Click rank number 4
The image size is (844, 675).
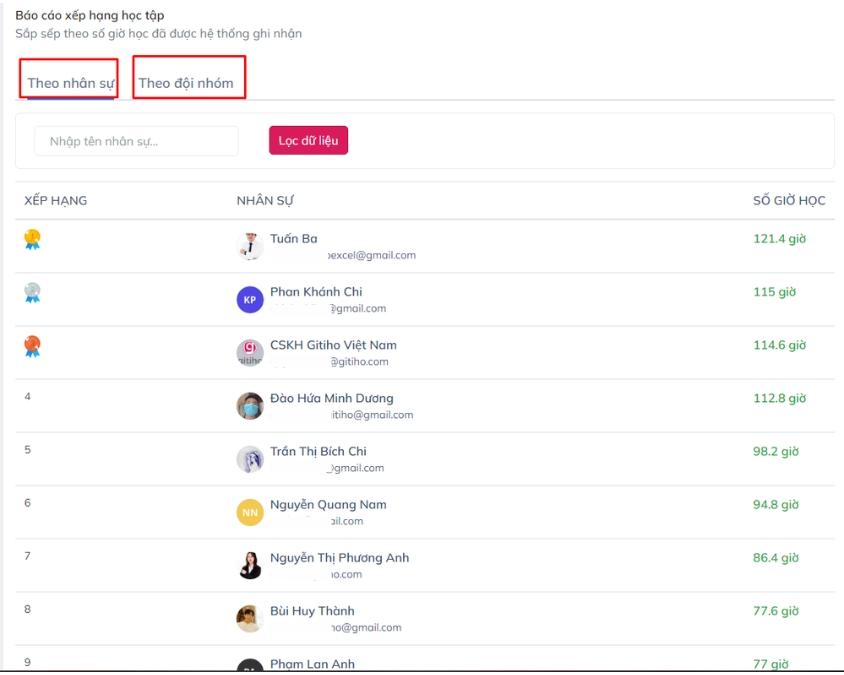pos(27,396)
